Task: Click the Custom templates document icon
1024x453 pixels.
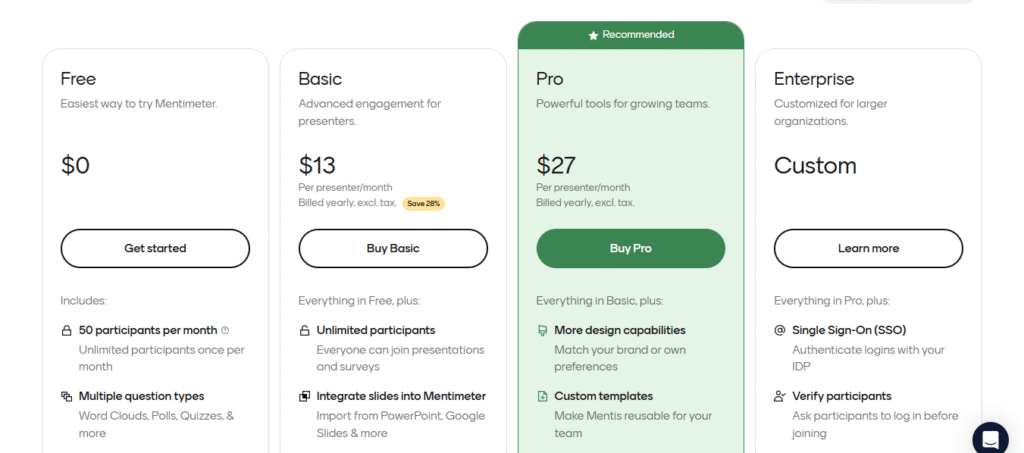Action: [x=542, y=396]
